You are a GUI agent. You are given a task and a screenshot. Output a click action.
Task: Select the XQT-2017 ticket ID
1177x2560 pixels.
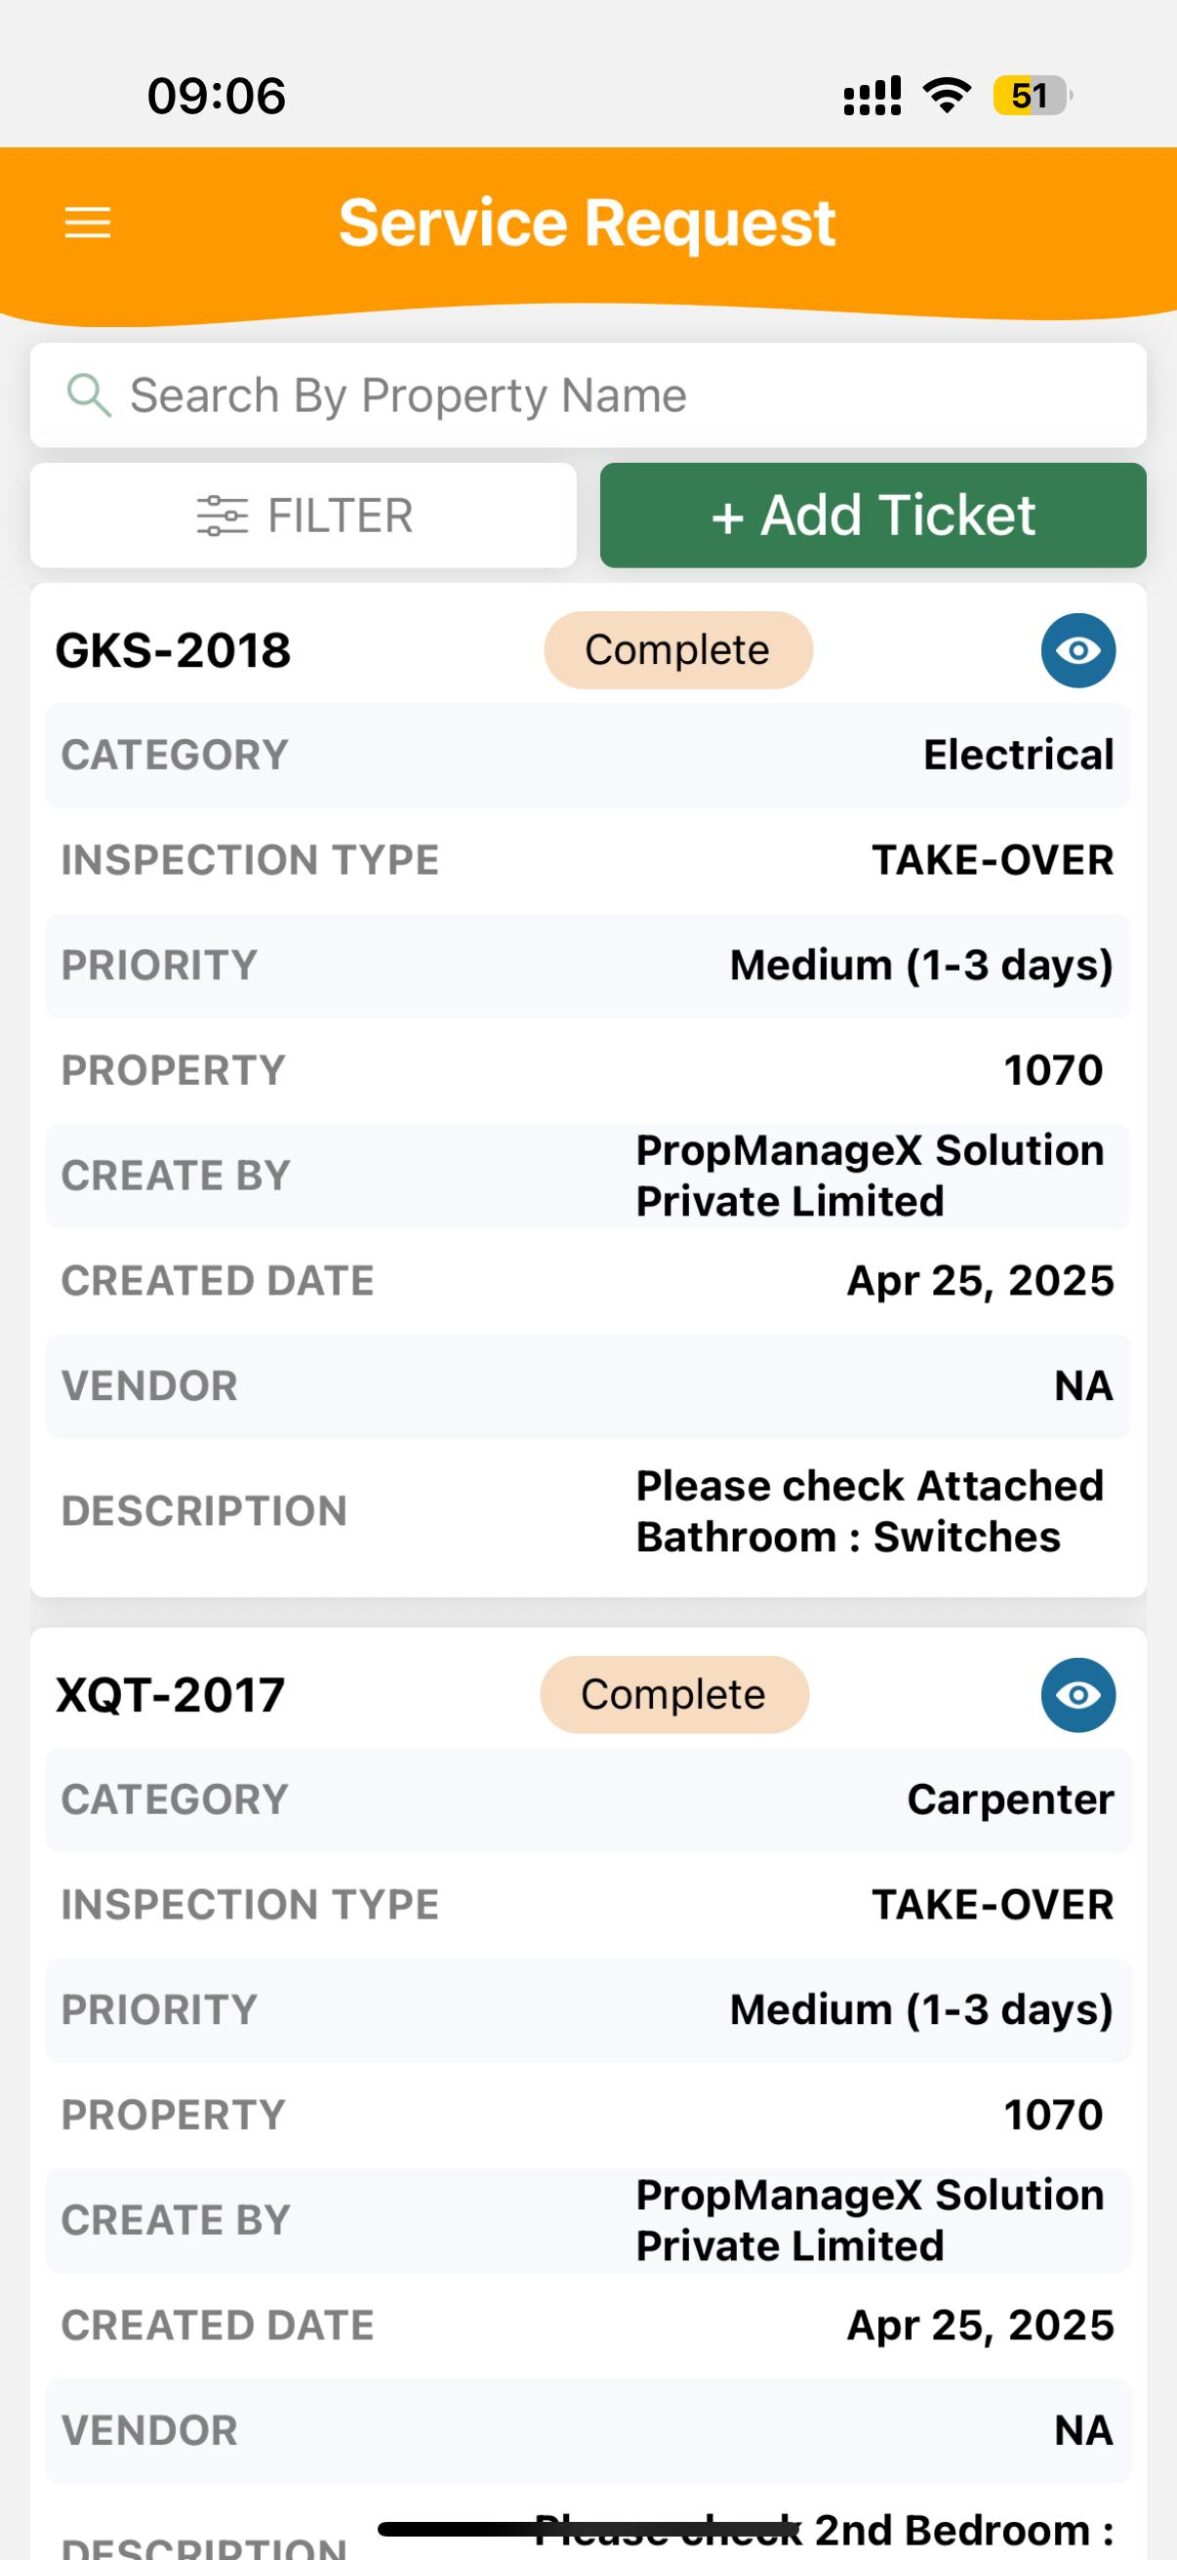pos(171,1695)
